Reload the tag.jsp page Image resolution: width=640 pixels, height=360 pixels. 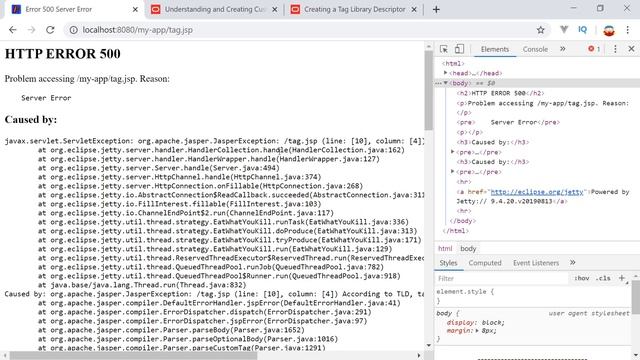pyautogui.click(x=50, y=30)
